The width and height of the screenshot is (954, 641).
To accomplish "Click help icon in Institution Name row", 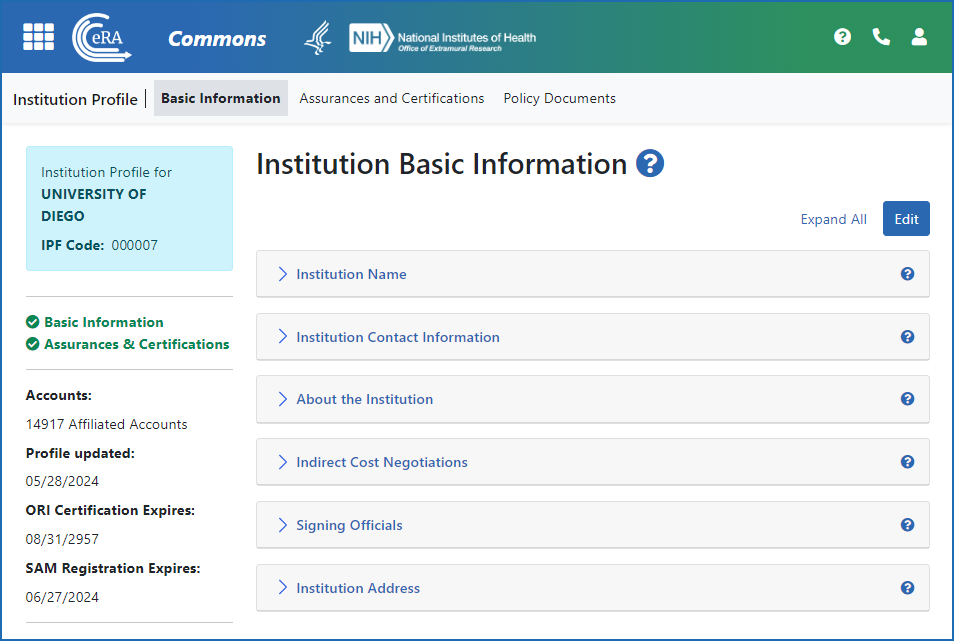I will click(x=907, y=274).
